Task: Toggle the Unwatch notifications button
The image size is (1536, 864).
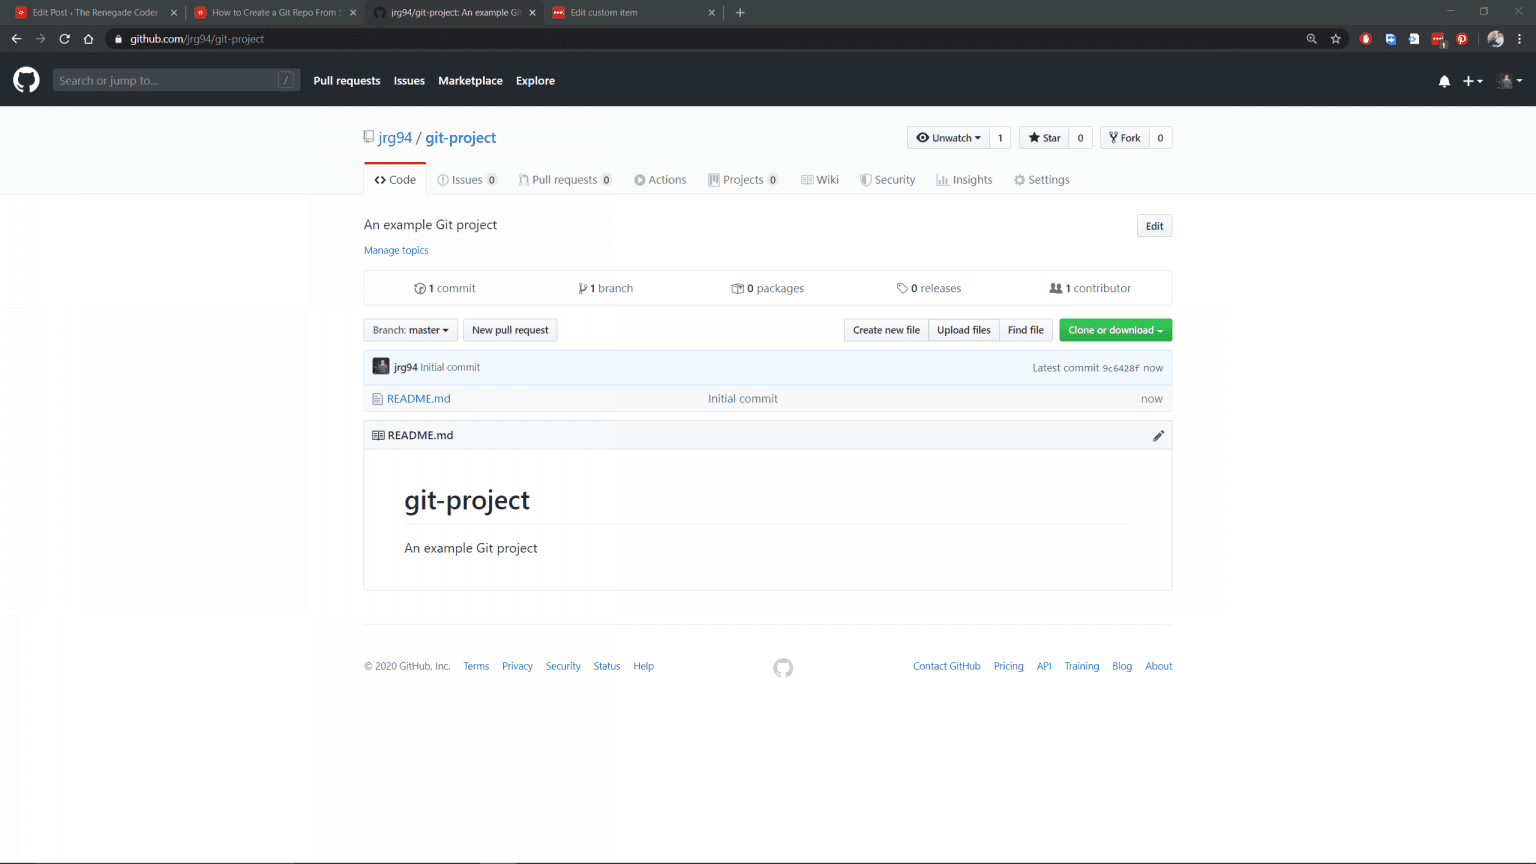Action: coord(948,138)
